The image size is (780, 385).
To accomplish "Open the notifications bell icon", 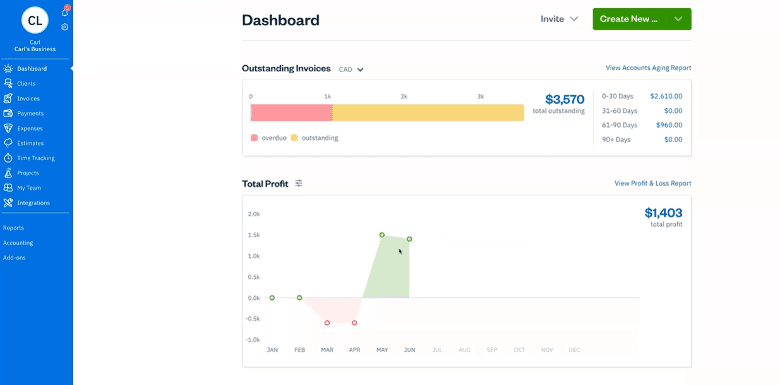I will tap(65, 12).
